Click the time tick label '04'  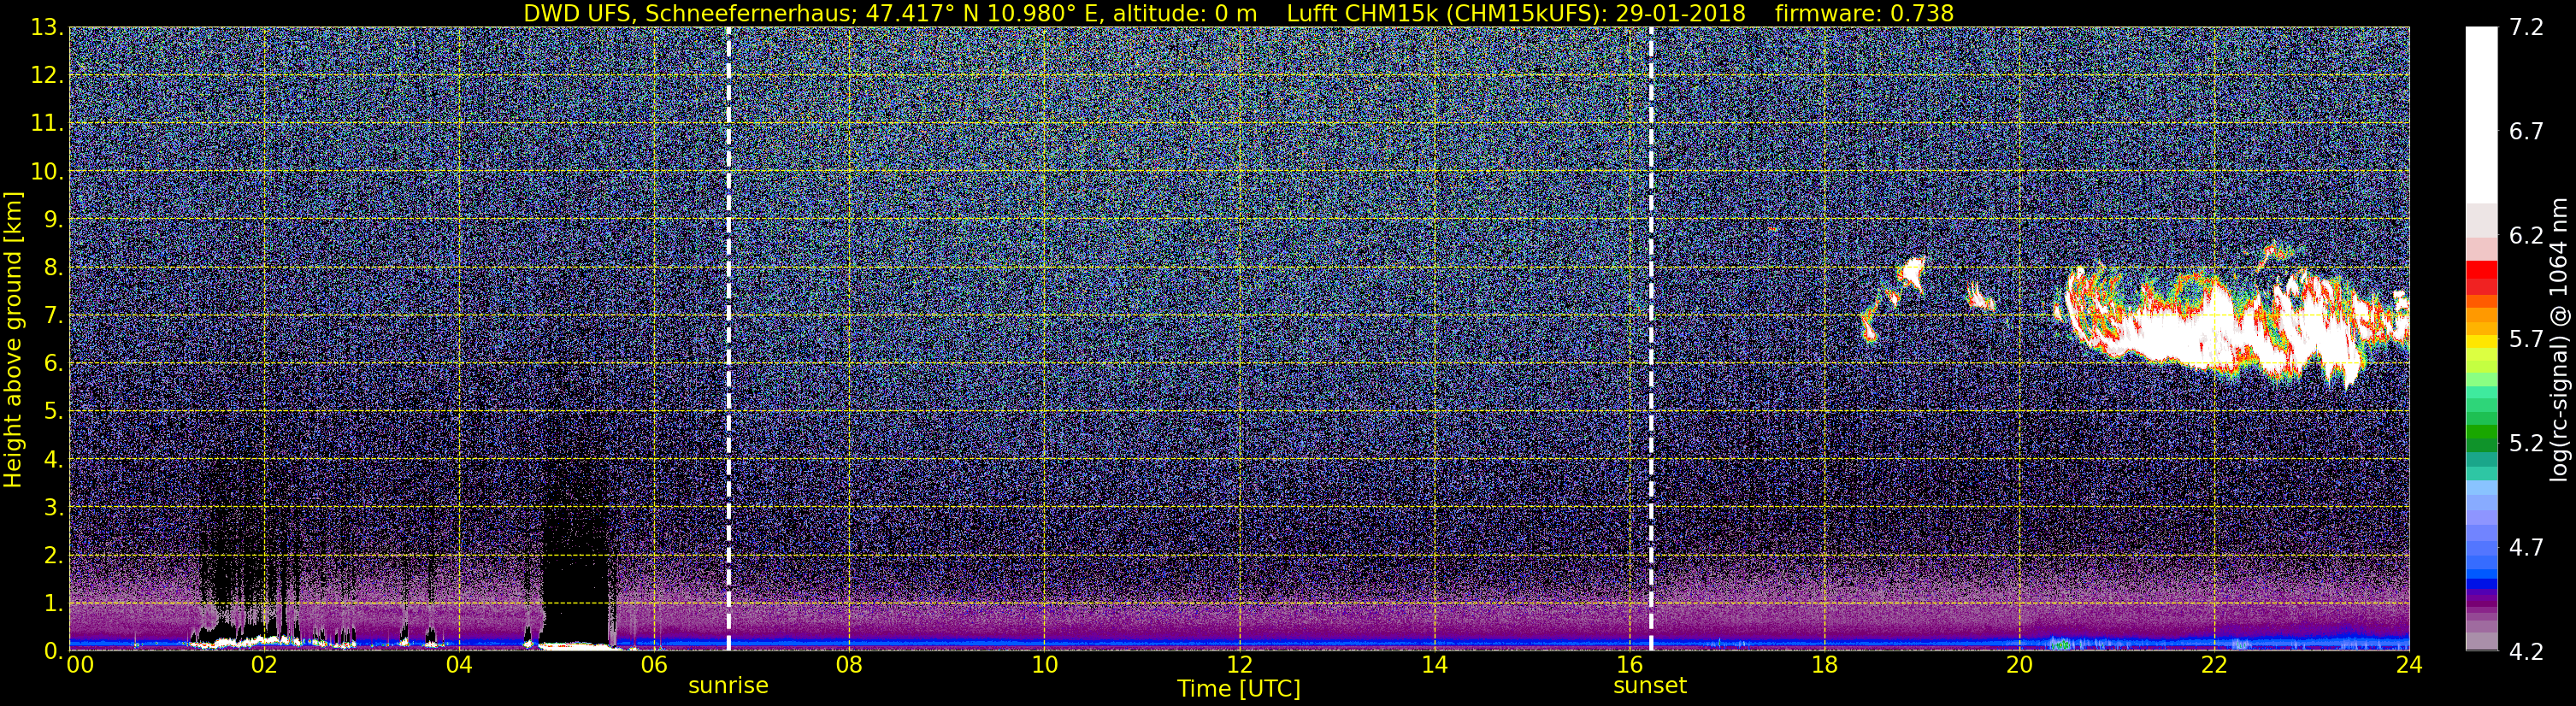[459, 664]
